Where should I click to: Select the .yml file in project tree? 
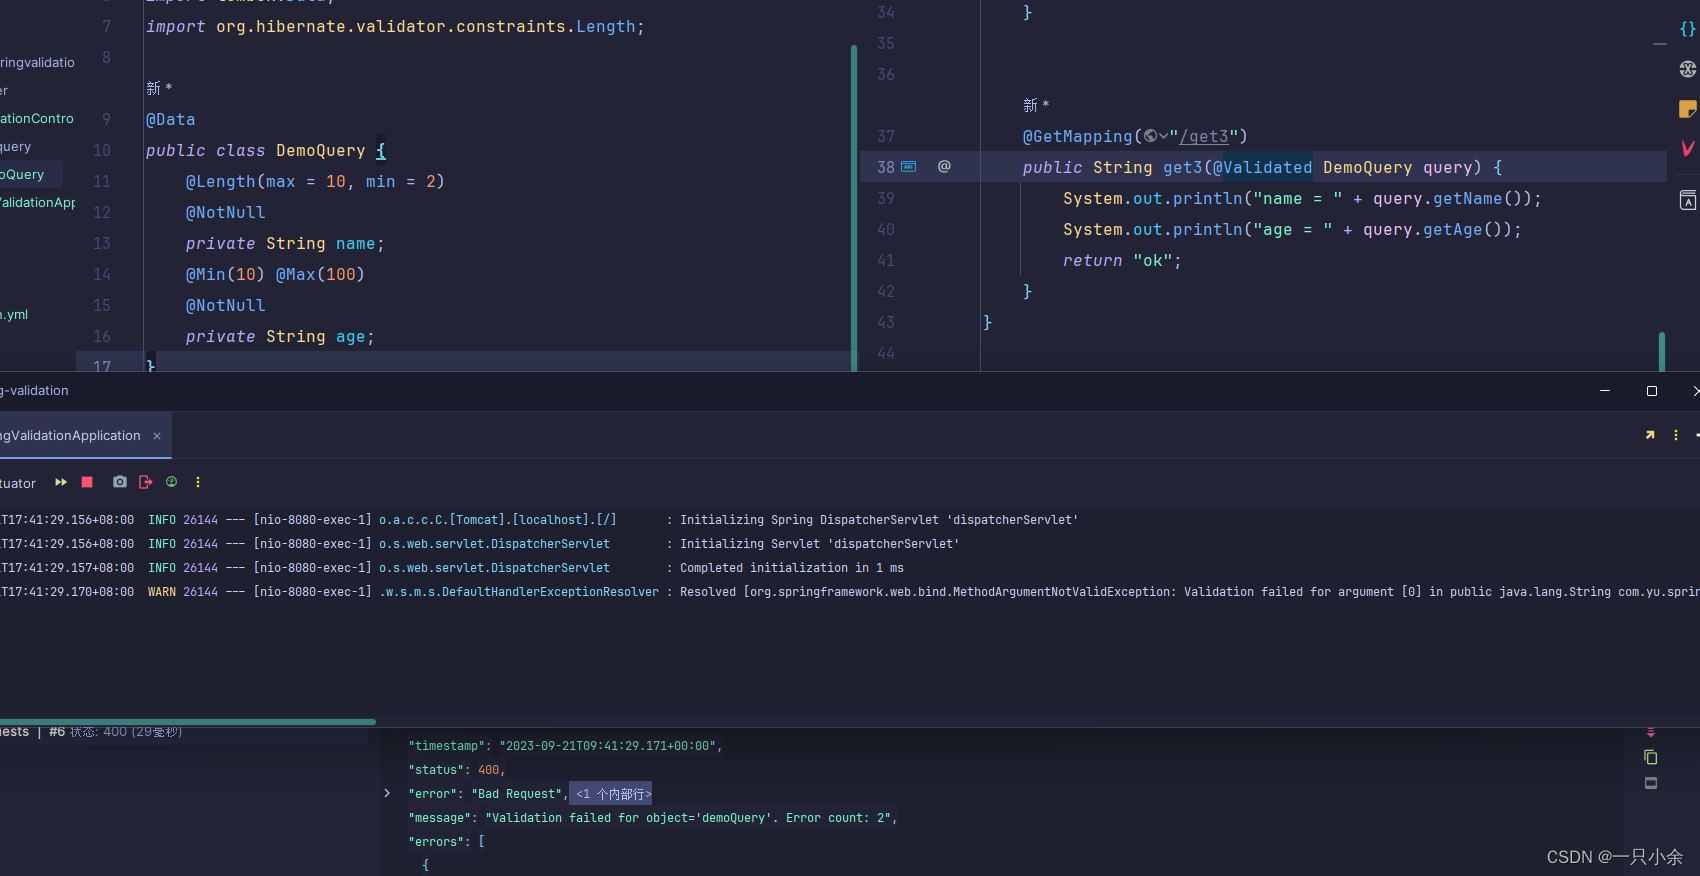(x=15, y=315)
